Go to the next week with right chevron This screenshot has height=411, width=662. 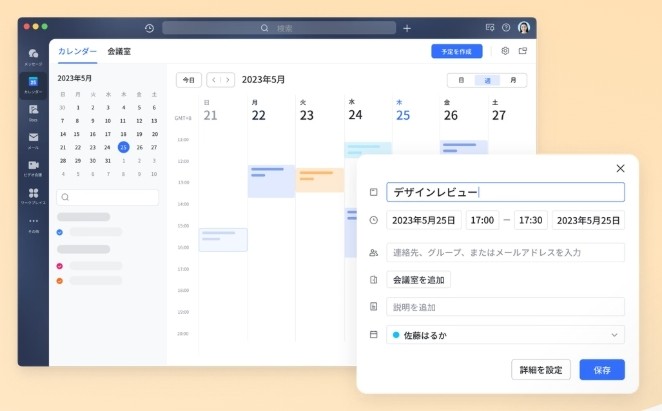point(228,80)
